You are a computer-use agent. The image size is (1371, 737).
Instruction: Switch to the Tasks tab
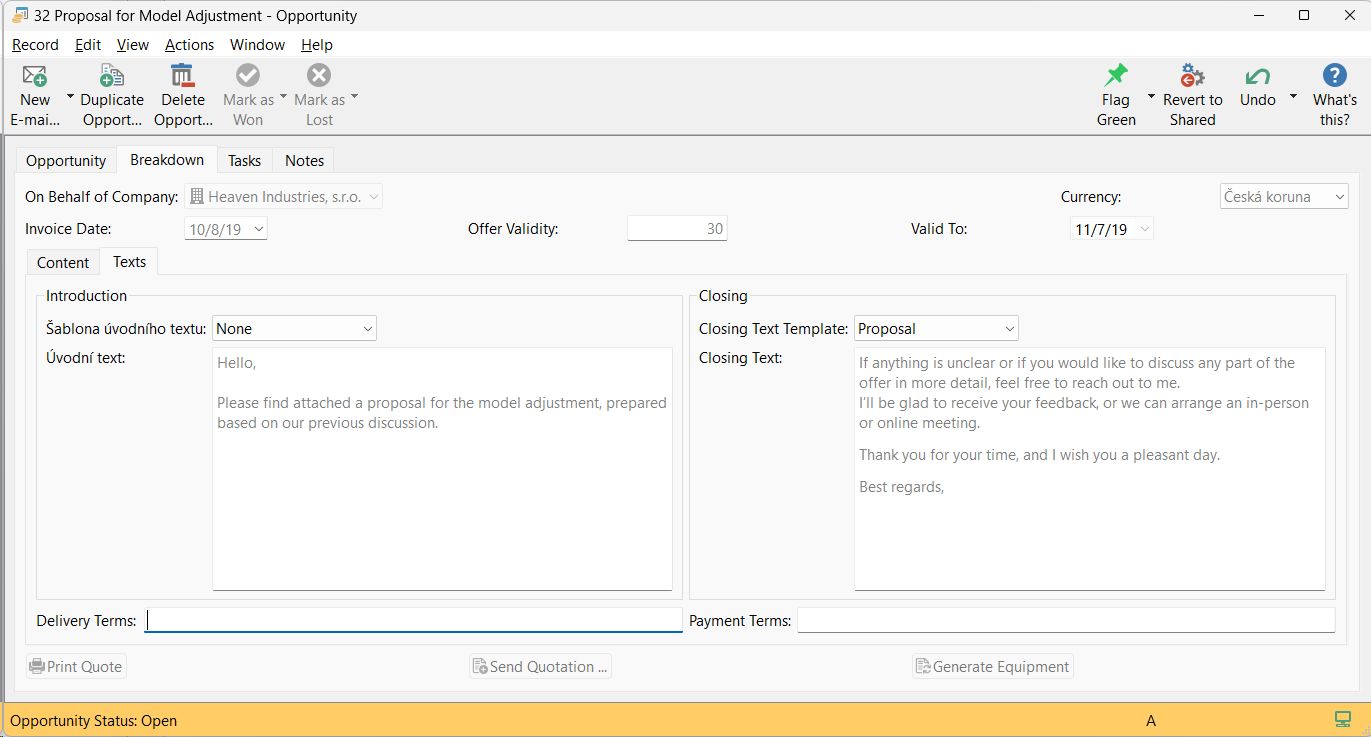244,161
